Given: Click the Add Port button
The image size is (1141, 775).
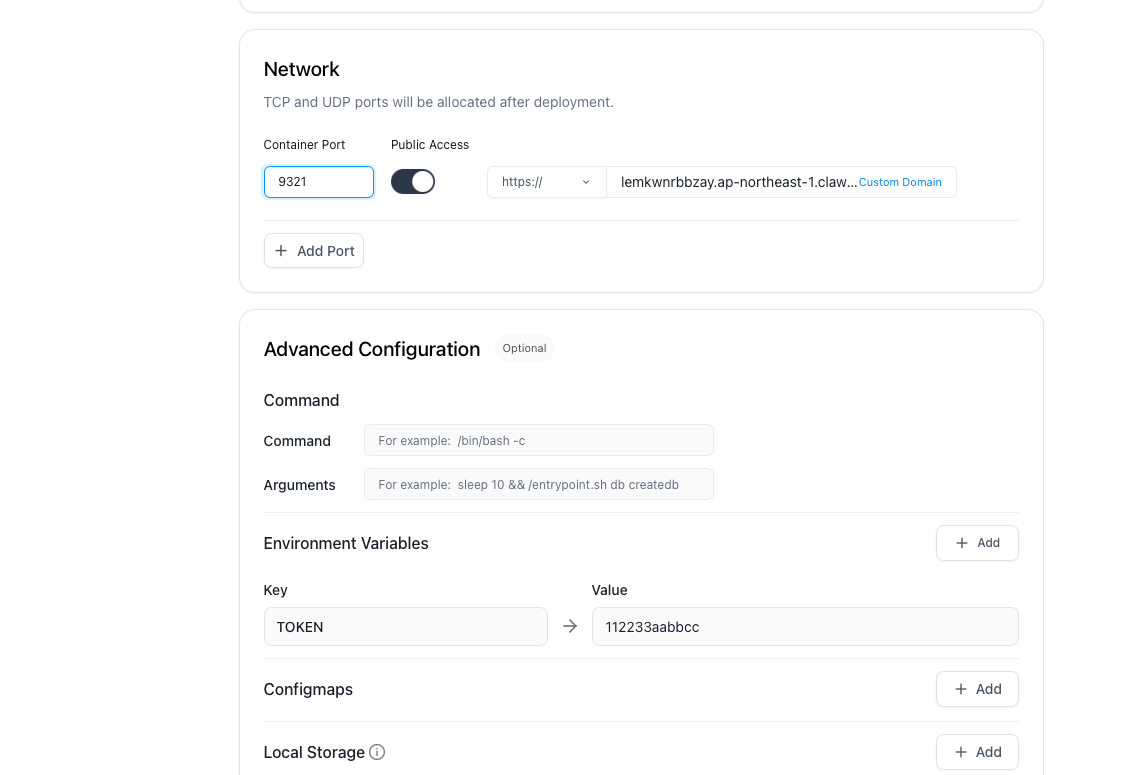Looking at the screenshot, I should (314, 251).
